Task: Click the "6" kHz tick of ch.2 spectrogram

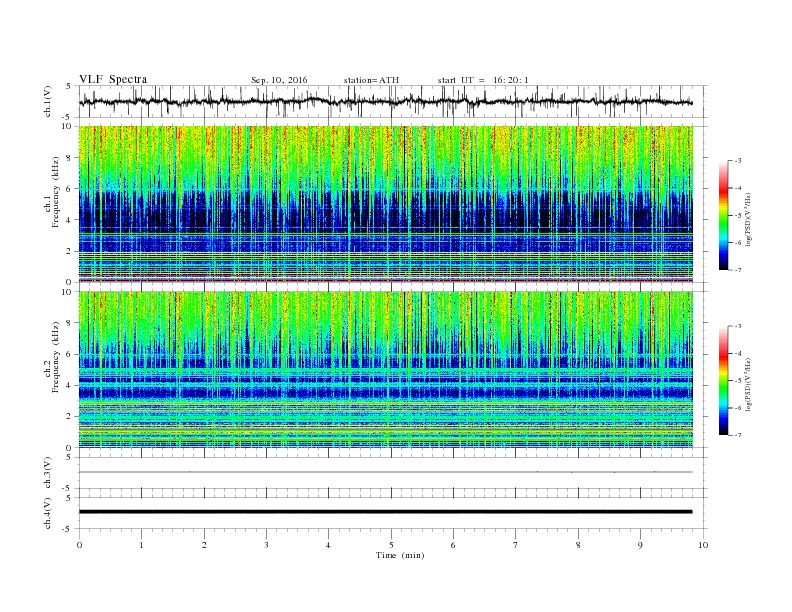Action: 70,354
